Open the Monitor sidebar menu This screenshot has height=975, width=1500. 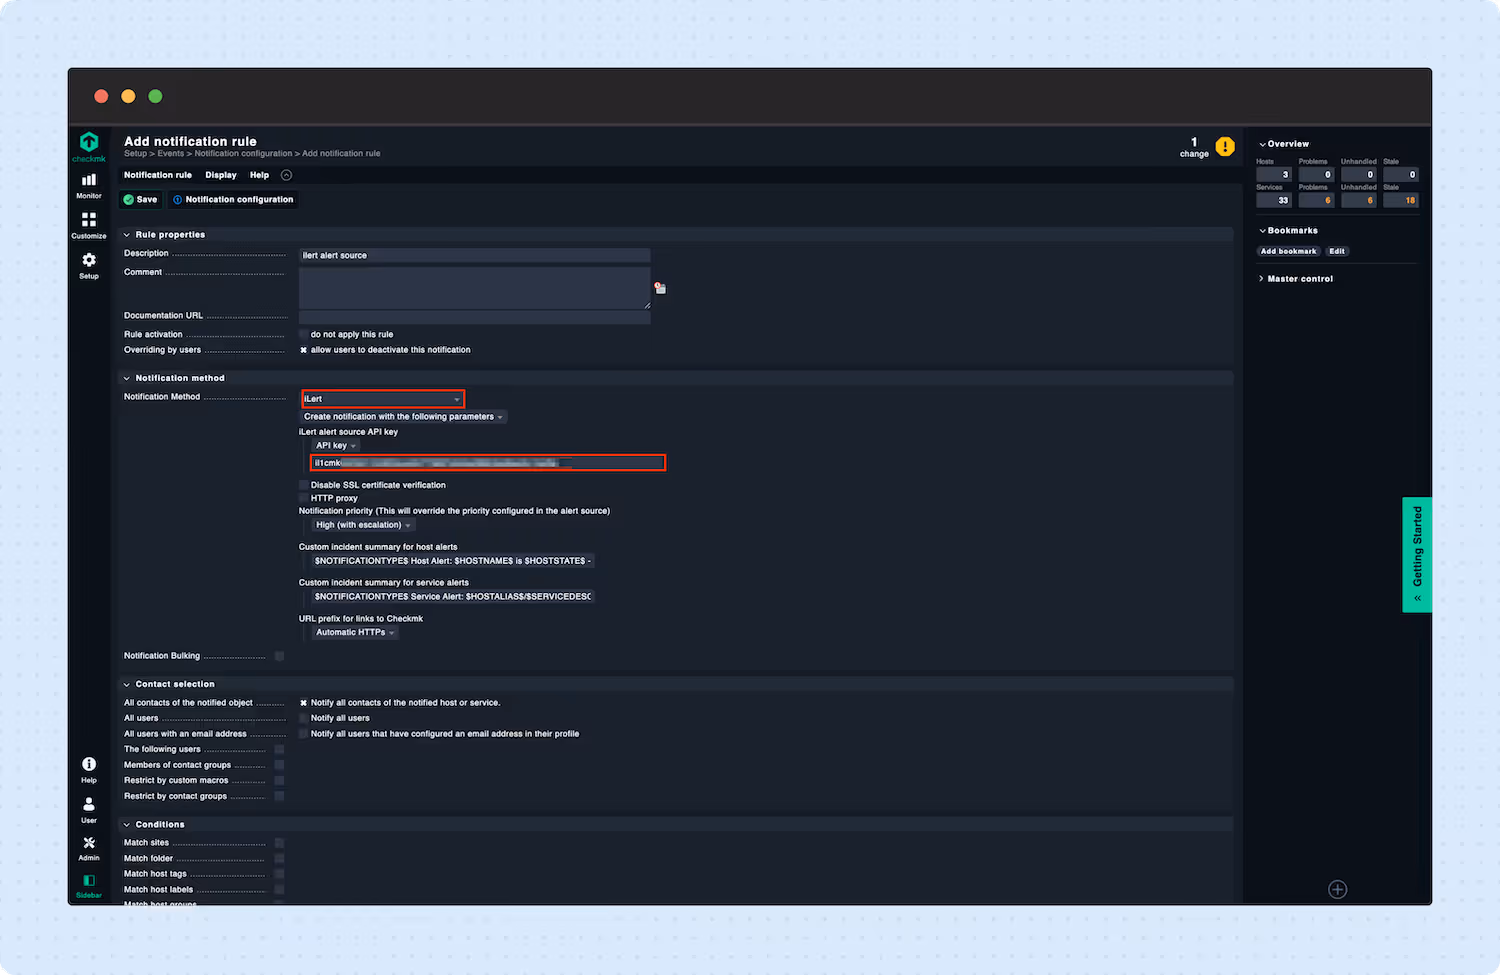(x=88, y=183)
